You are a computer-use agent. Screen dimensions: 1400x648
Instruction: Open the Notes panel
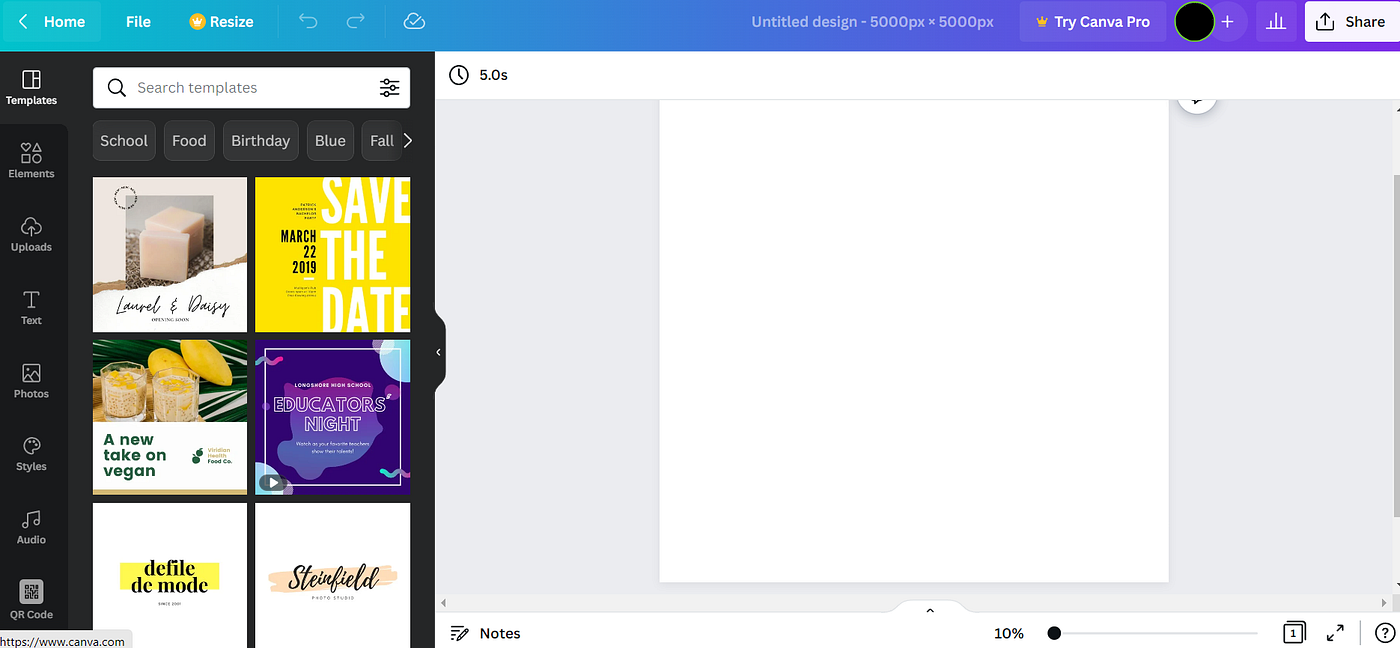coord(486,633)
